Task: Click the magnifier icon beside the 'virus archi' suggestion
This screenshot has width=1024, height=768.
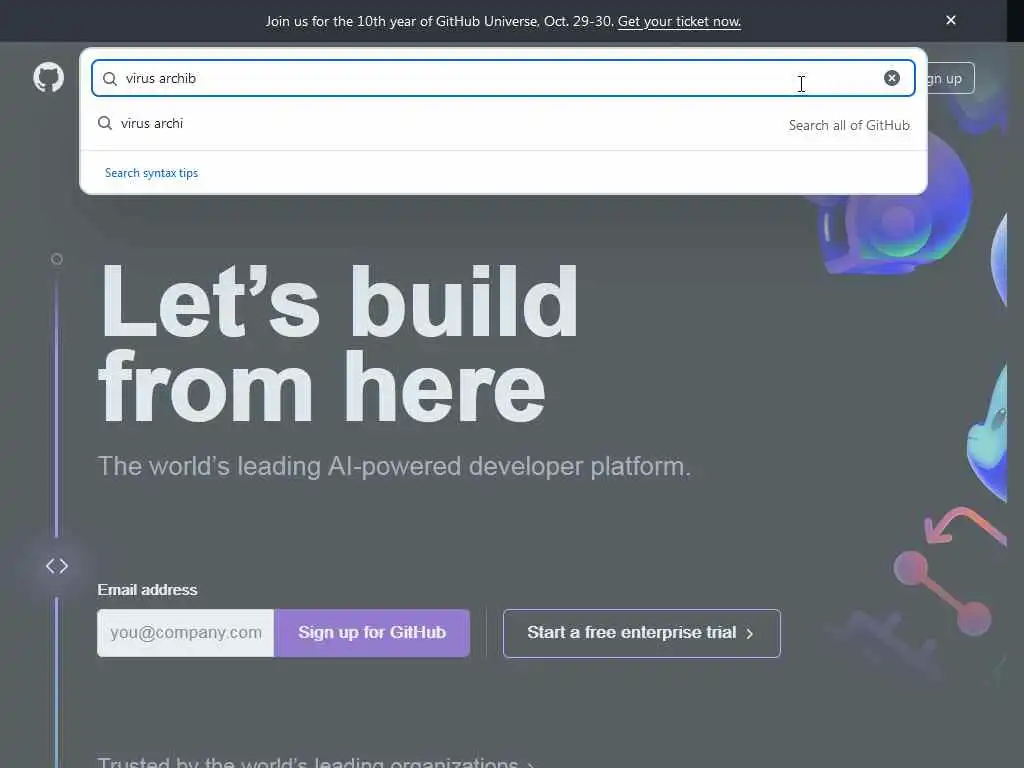Action: click(x=104, y=123)
